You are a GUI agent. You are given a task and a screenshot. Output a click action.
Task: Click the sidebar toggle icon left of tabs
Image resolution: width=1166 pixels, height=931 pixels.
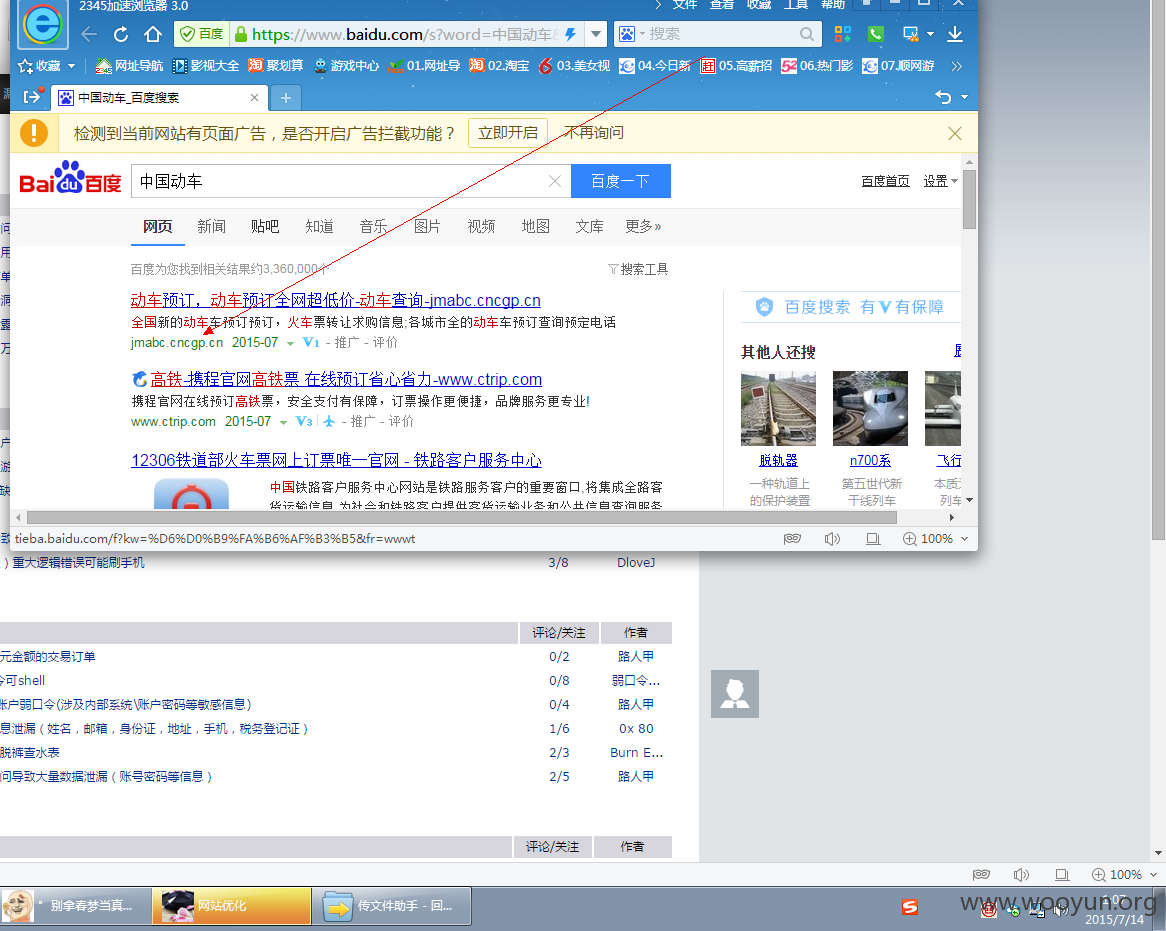pyautogui.click(x=33, y=97)
